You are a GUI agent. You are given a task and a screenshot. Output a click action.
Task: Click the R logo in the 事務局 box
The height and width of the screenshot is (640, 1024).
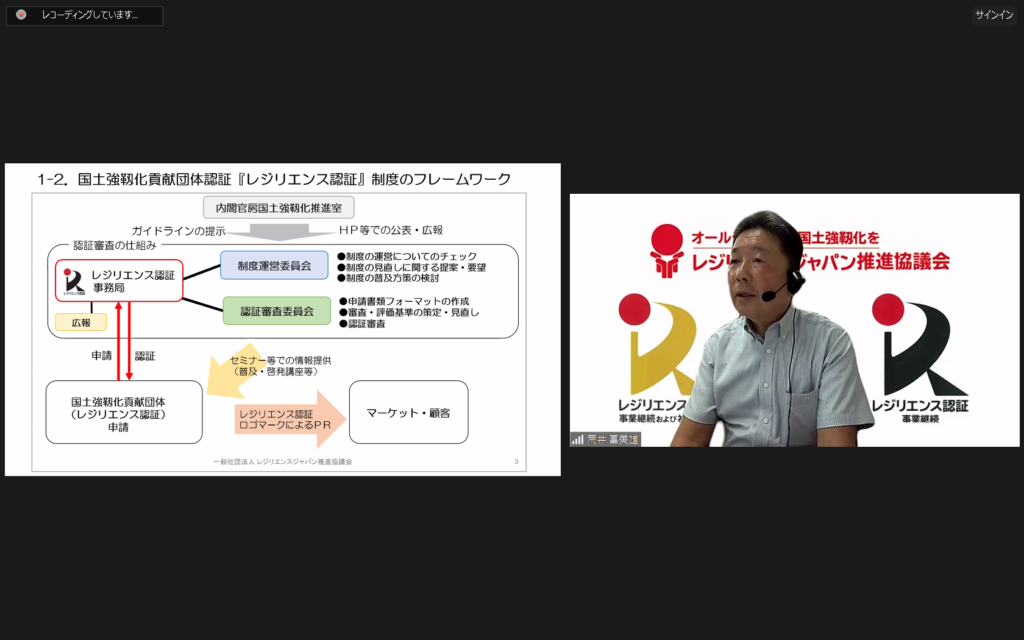74,282
